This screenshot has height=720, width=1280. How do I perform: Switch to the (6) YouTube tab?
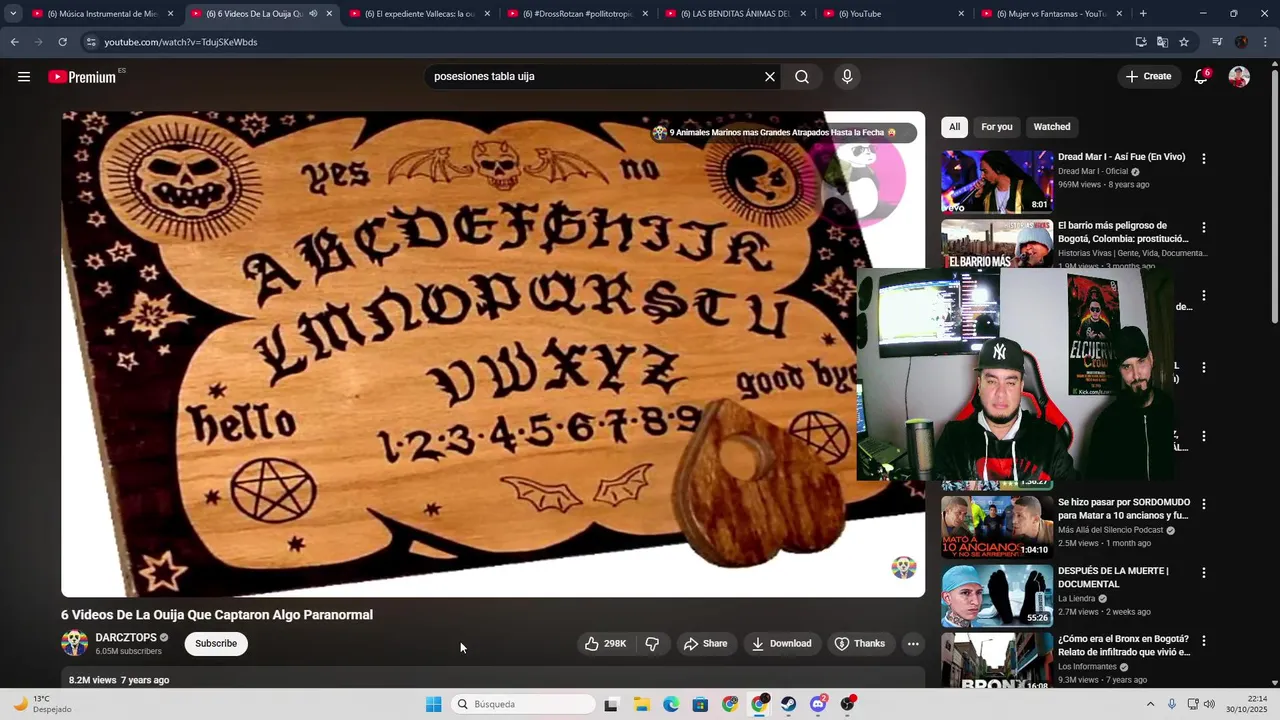pos(893,14)
